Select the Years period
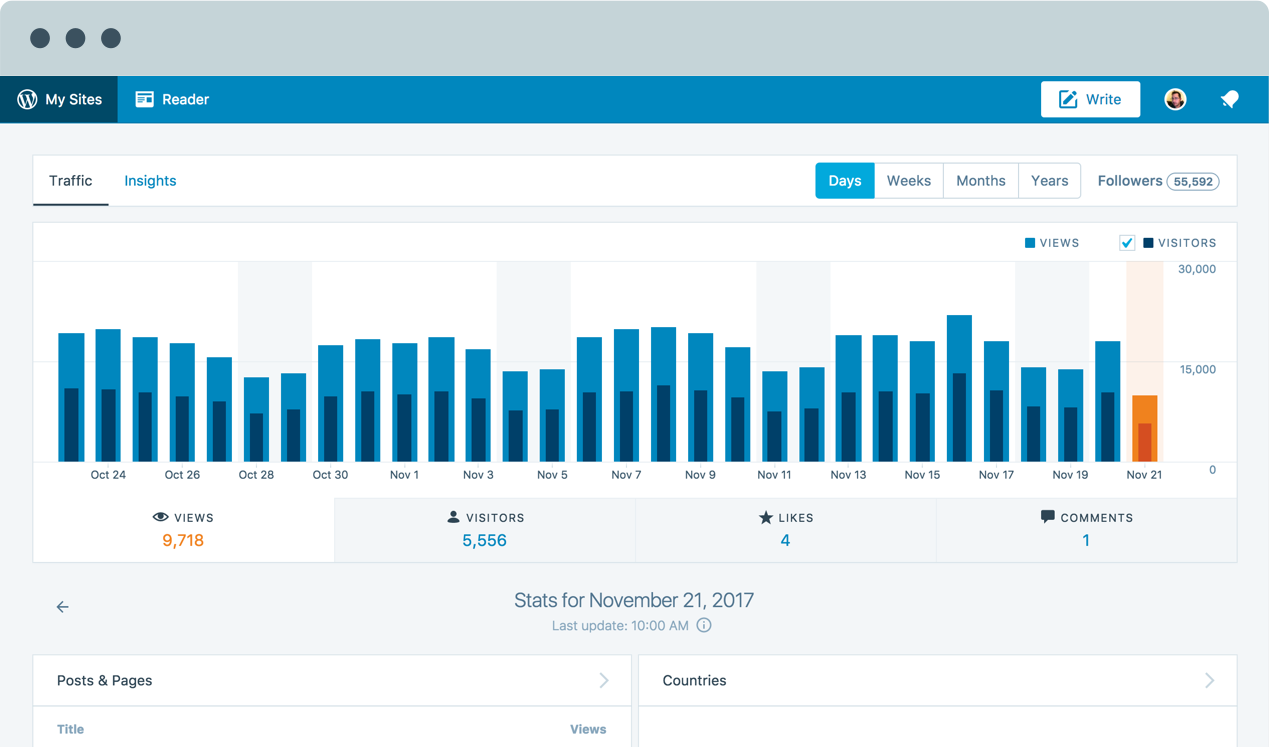The width and height of the screenshot is (1269, 747). click(1050, 181)
